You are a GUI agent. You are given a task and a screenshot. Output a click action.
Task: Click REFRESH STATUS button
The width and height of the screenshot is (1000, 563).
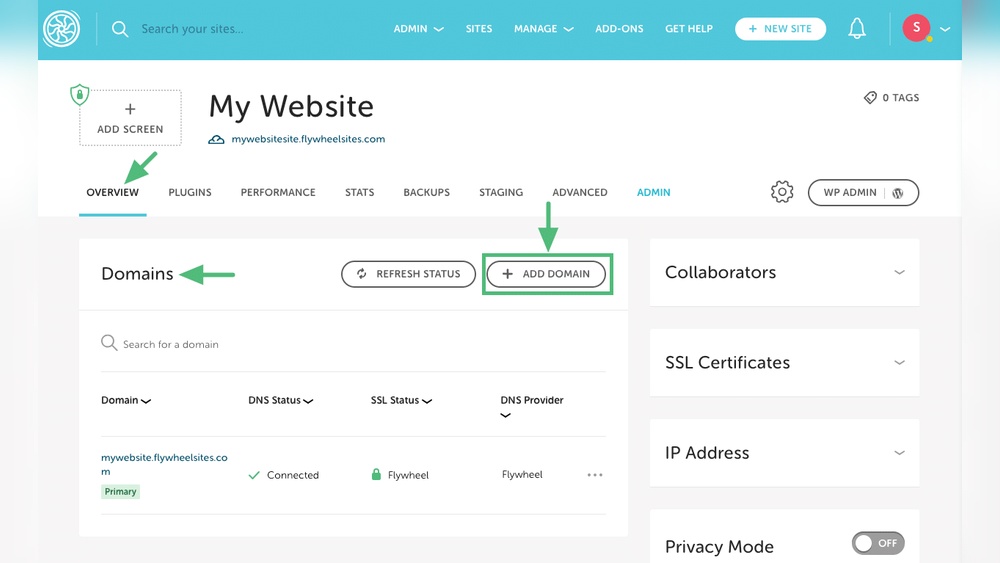(409, 274)
